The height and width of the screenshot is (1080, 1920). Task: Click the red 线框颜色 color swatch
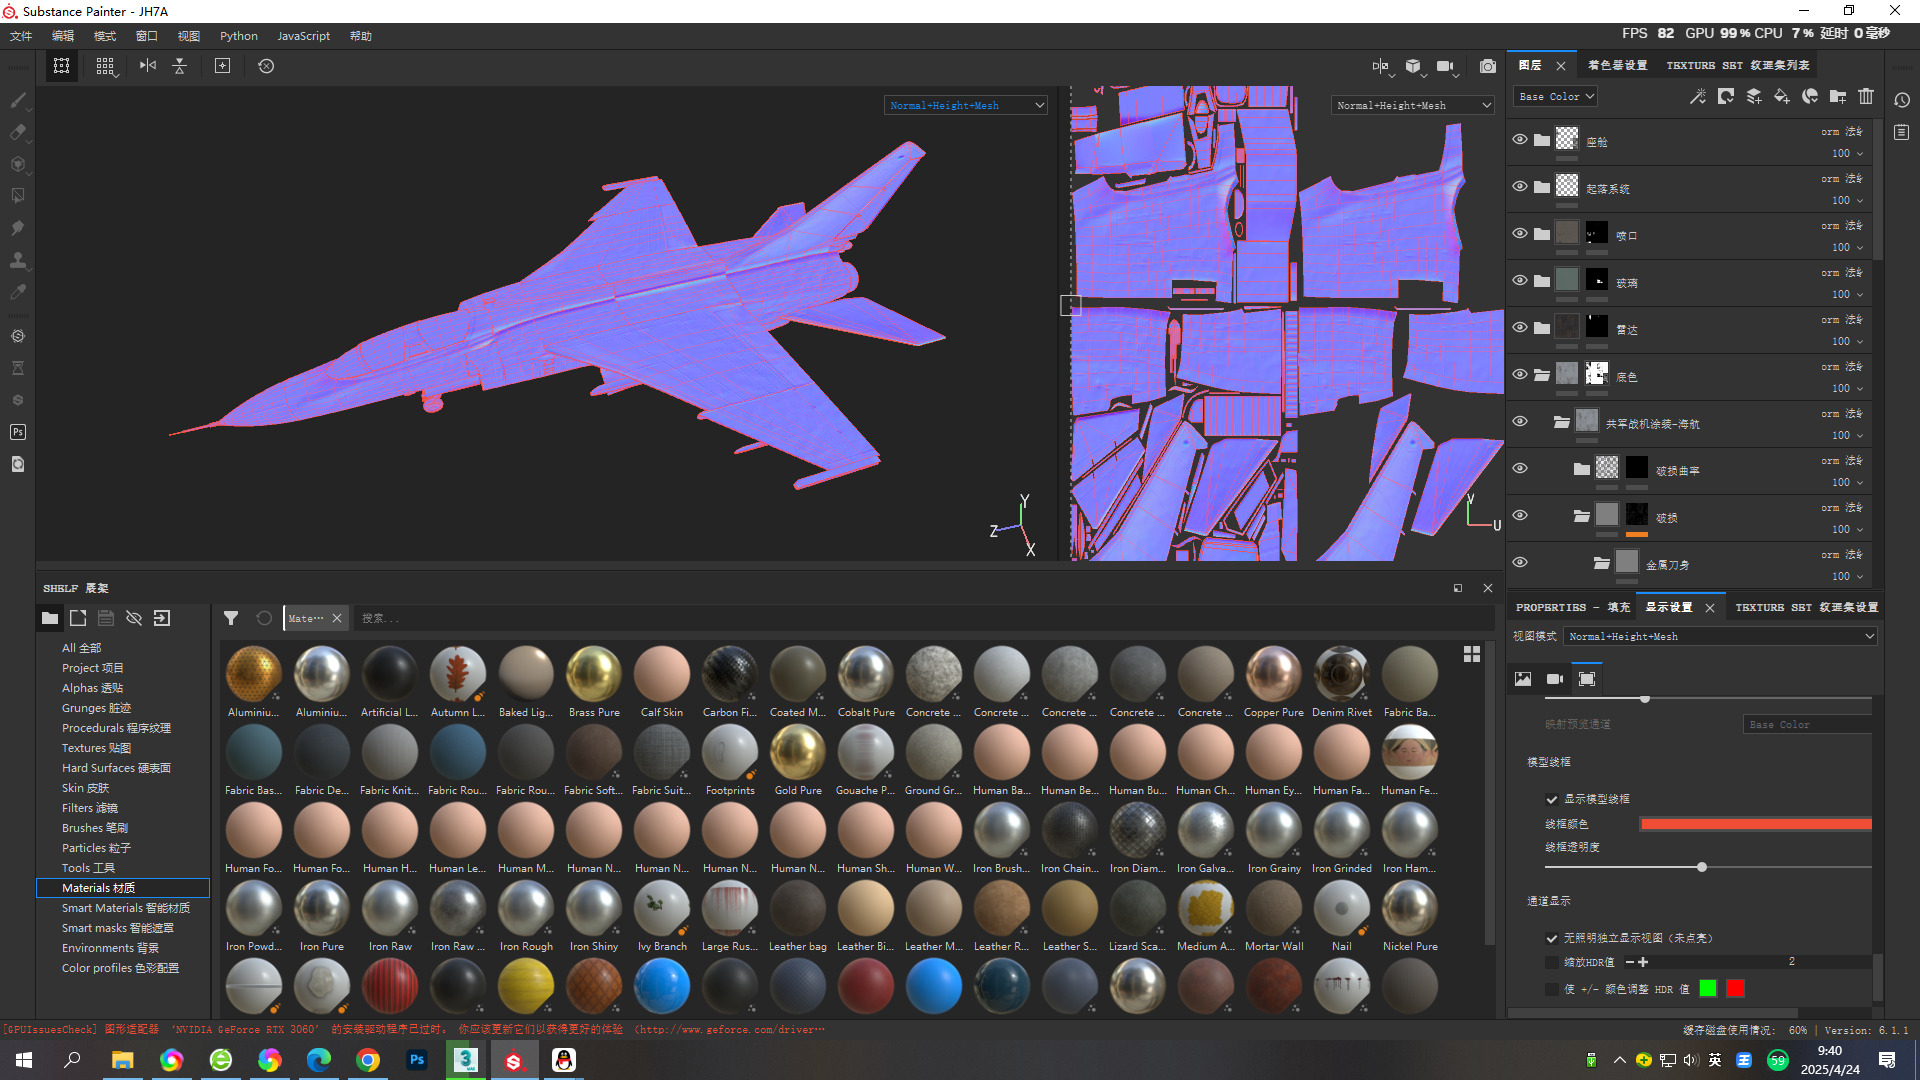click(x=1755, y=824)
